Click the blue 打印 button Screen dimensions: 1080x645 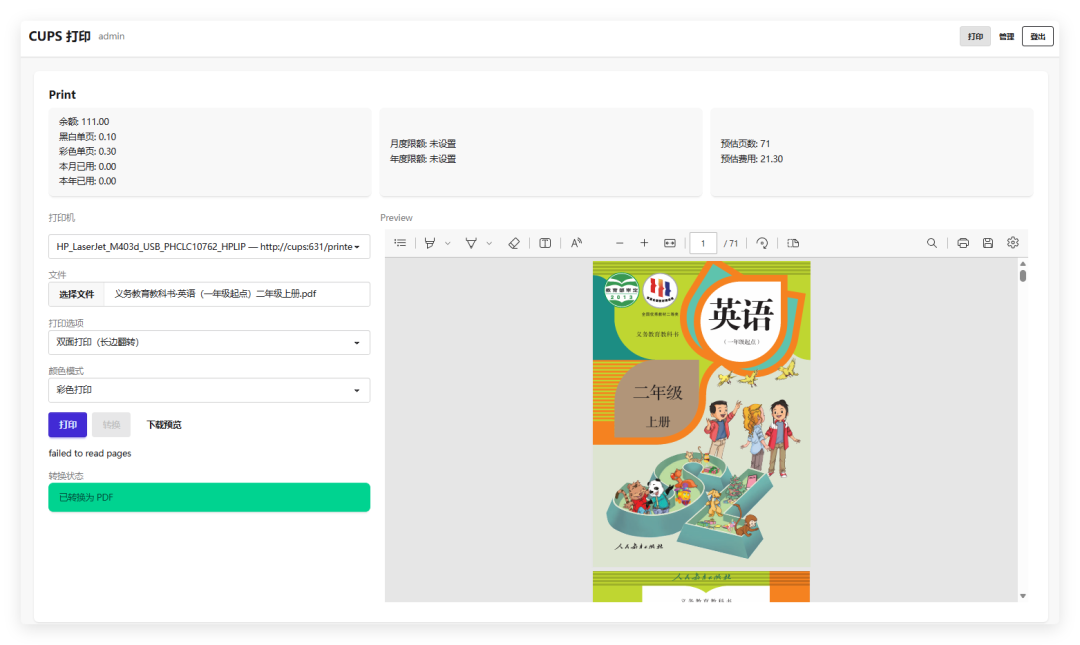(x=68, y=424)
